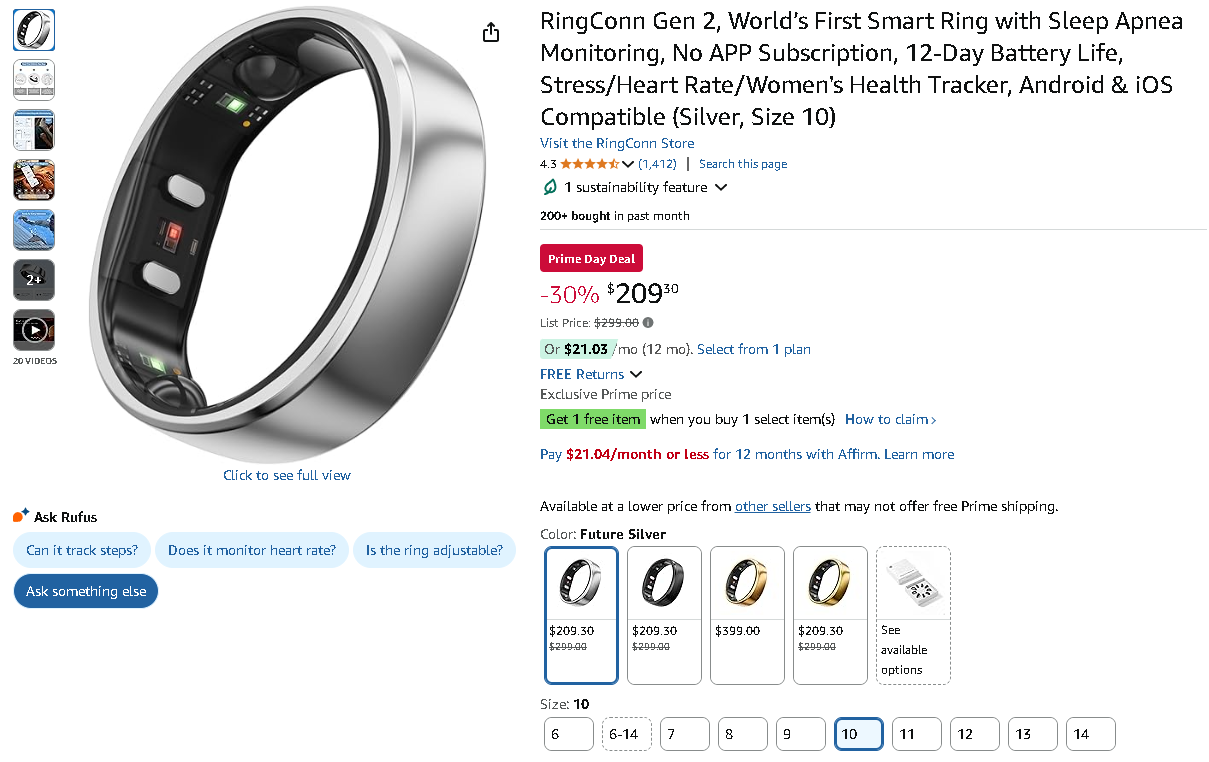The height and width of the screenshot is (762, 1209).
Task: Expand the sustainability feature dropdown
Action: [x=721, y=187]
